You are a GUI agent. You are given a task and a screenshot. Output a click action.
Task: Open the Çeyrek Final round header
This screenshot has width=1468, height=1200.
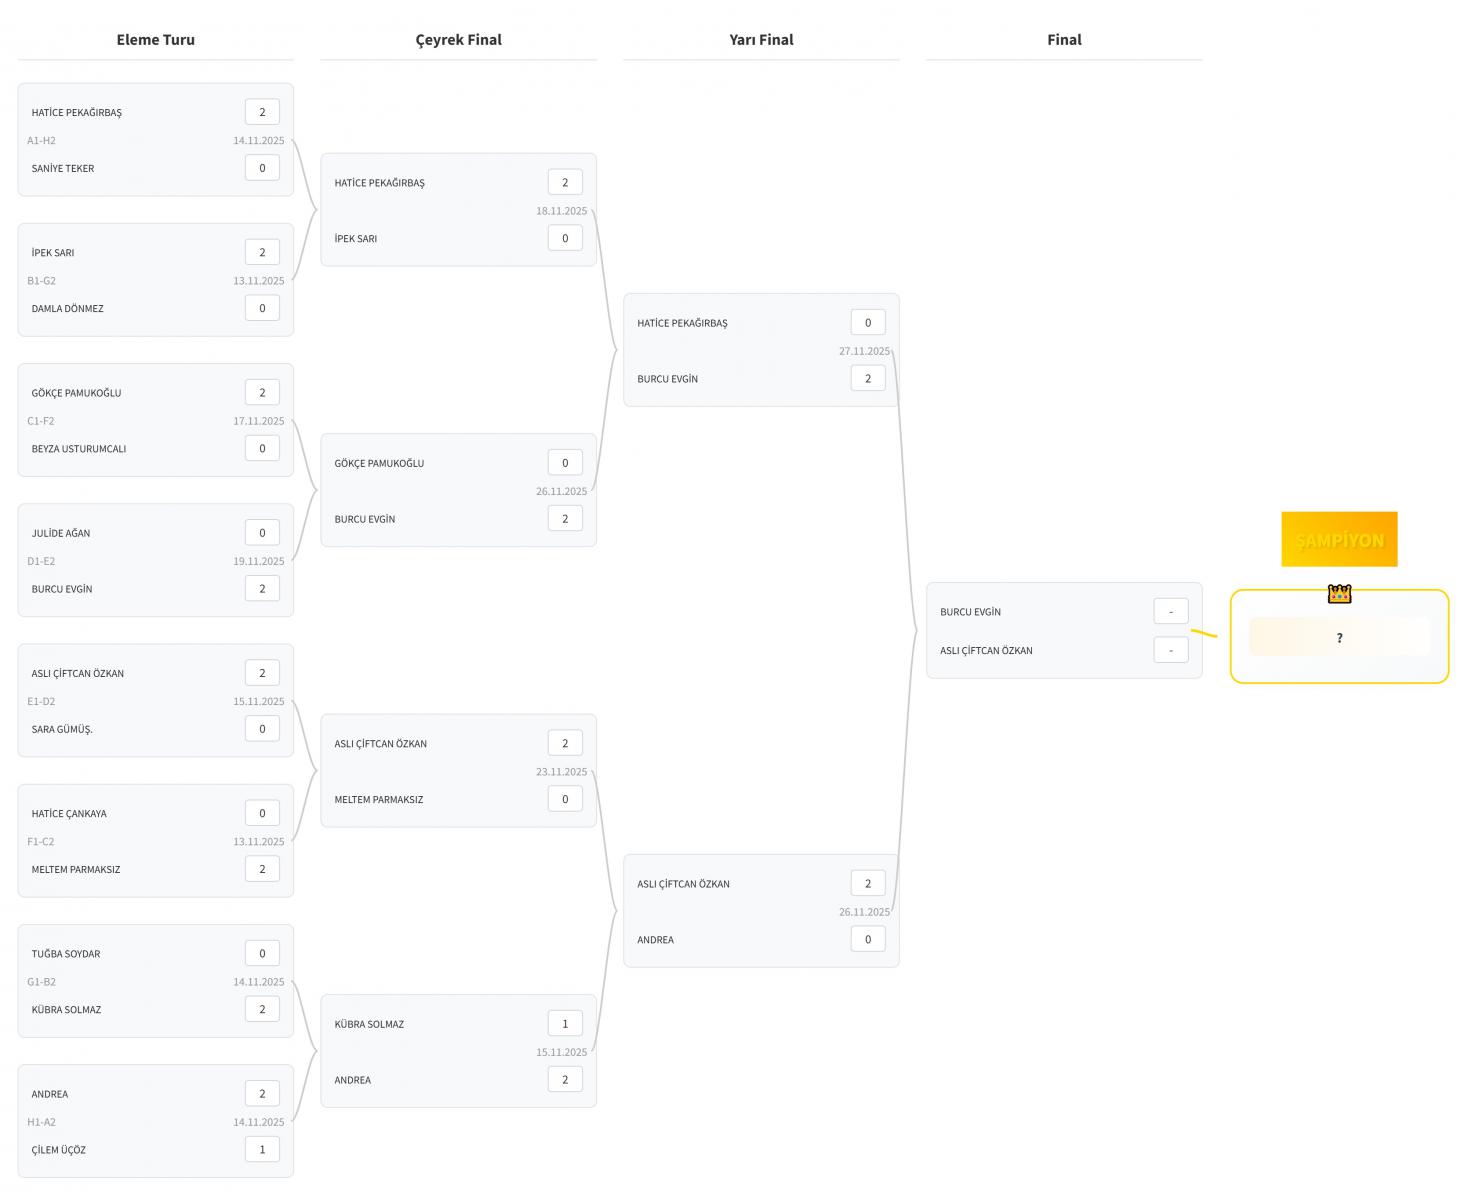(x=458, y=40)
